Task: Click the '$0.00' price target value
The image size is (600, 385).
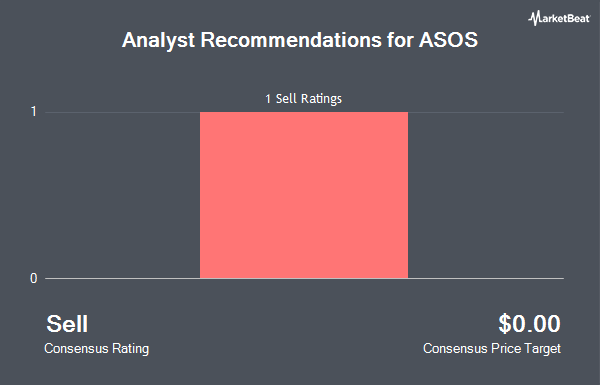Action: pyautogui.click(x=529, y=324)
